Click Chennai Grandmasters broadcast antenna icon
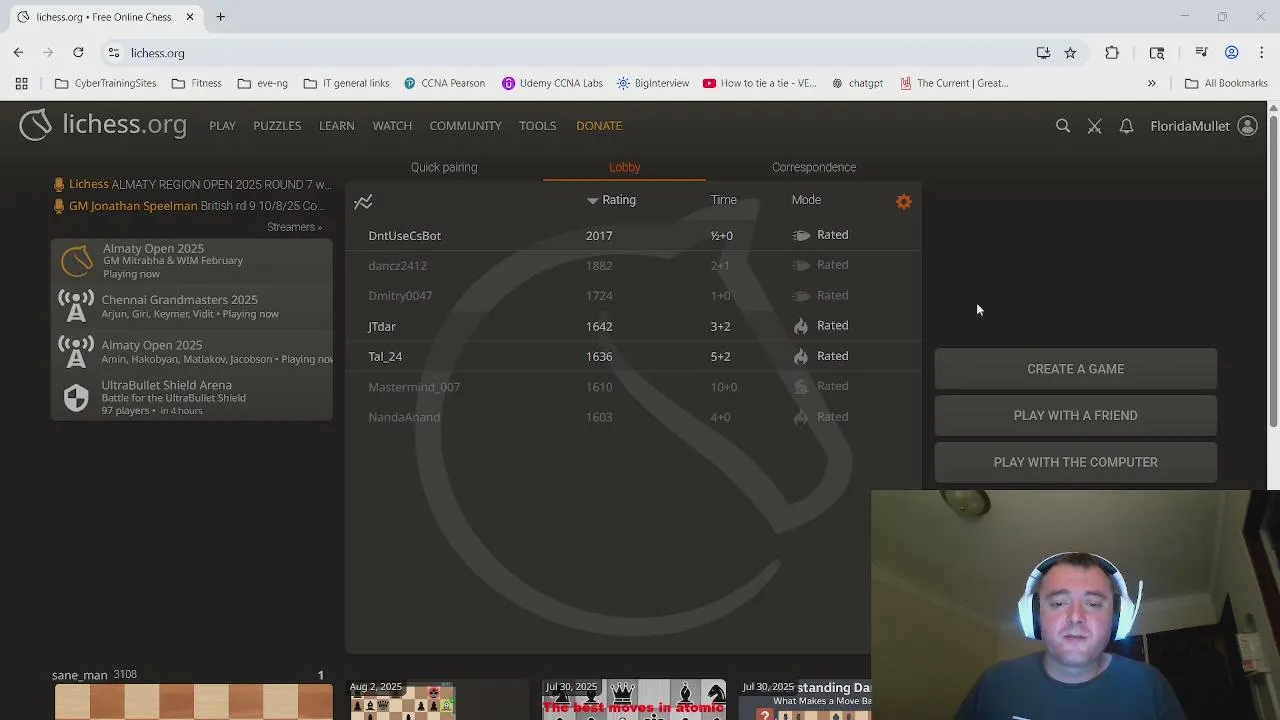This screenshot has height=720, width=1280. pos(76,306)
